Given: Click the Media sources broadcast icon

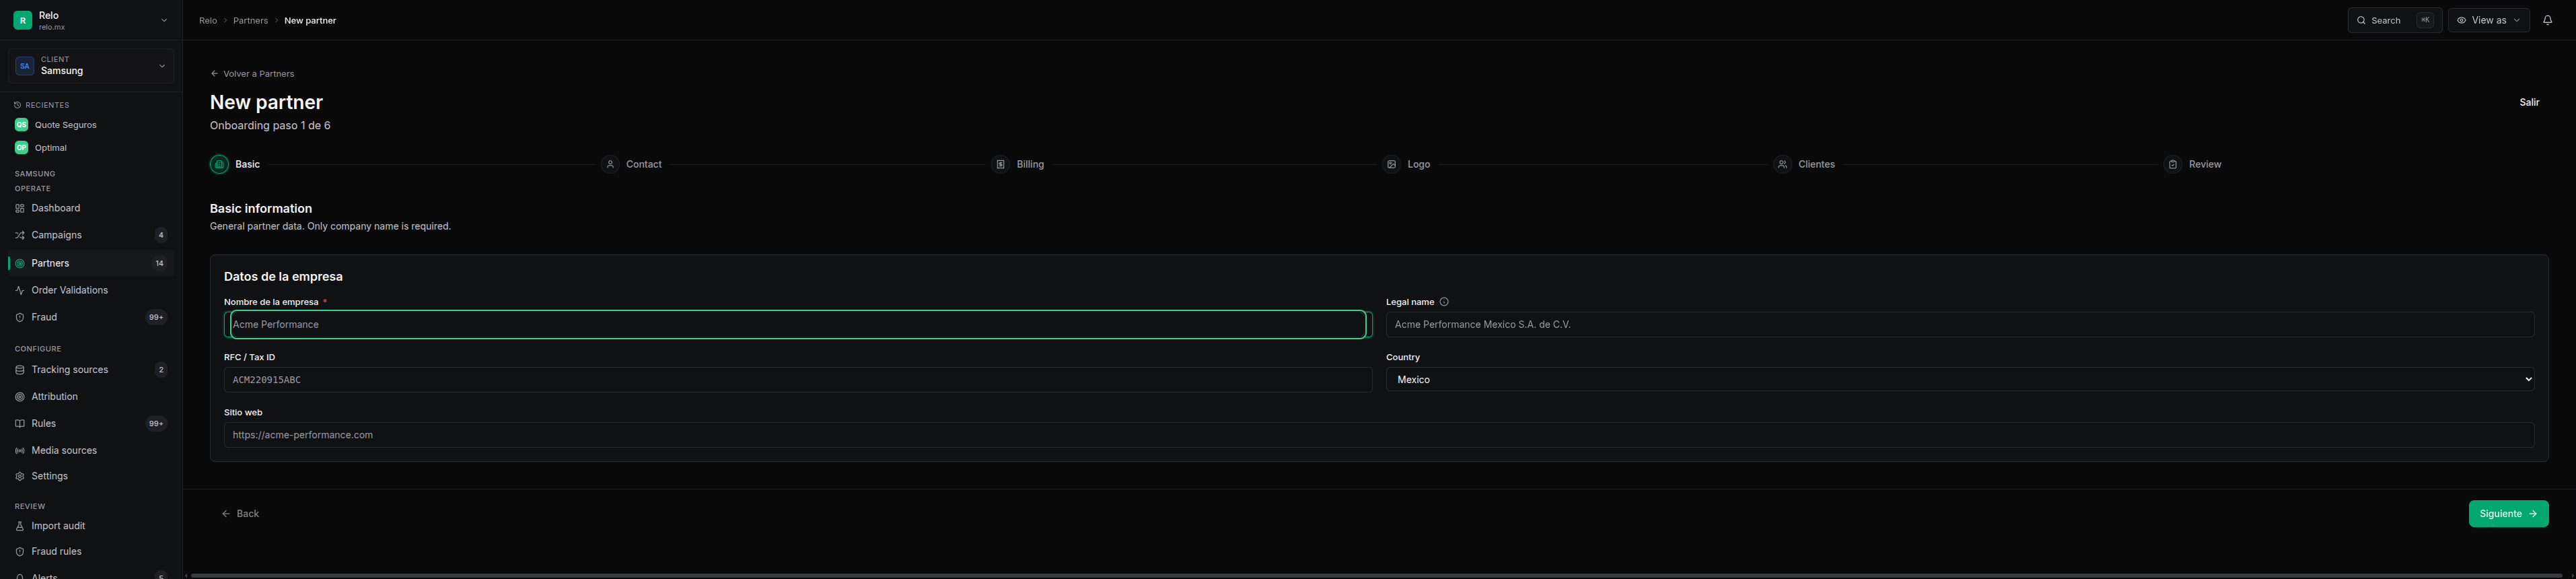Looking at the screenshot, I should point(19,451).
